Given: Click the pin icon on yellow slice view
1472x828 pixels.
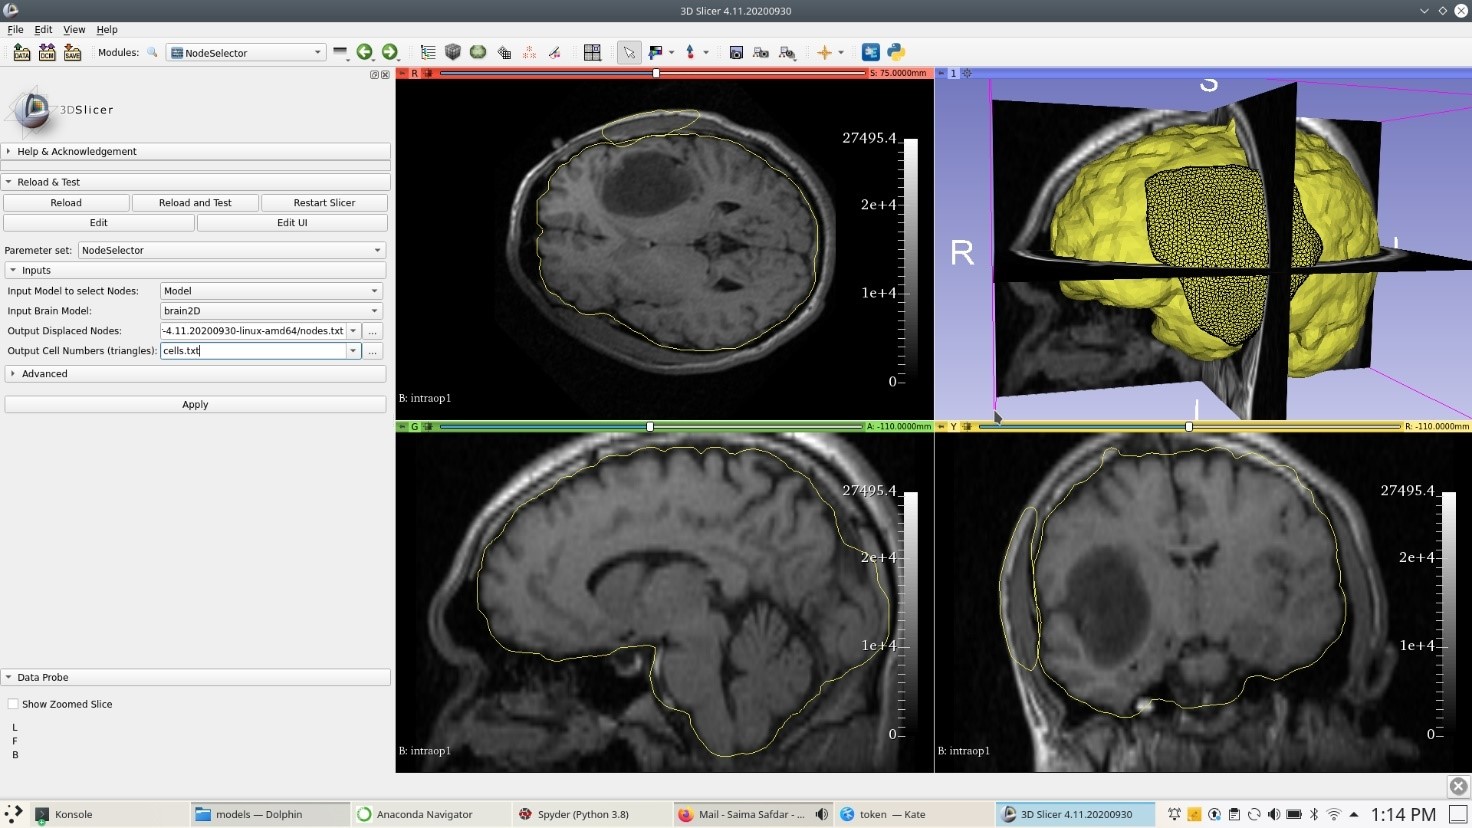Looking at the screenshot, I should (941, 426).
